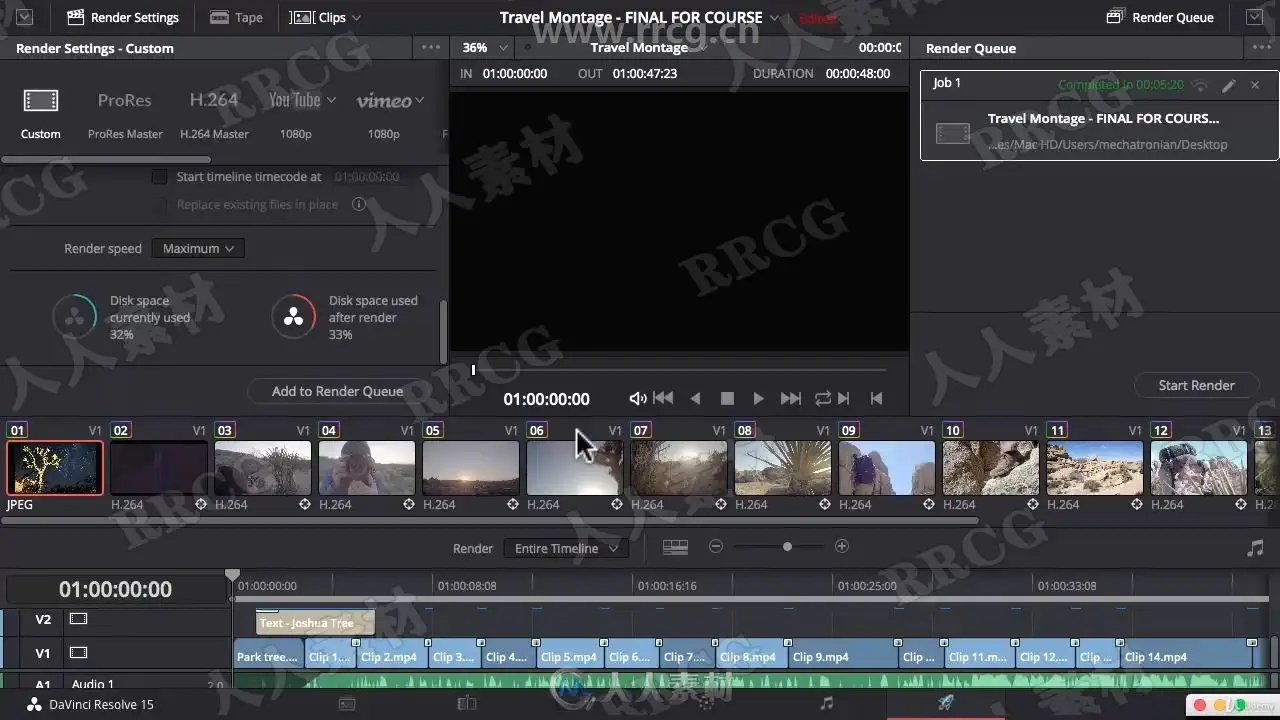Open Clips view dropdown
The image size is (1280, 720).
tap(325, 17)
